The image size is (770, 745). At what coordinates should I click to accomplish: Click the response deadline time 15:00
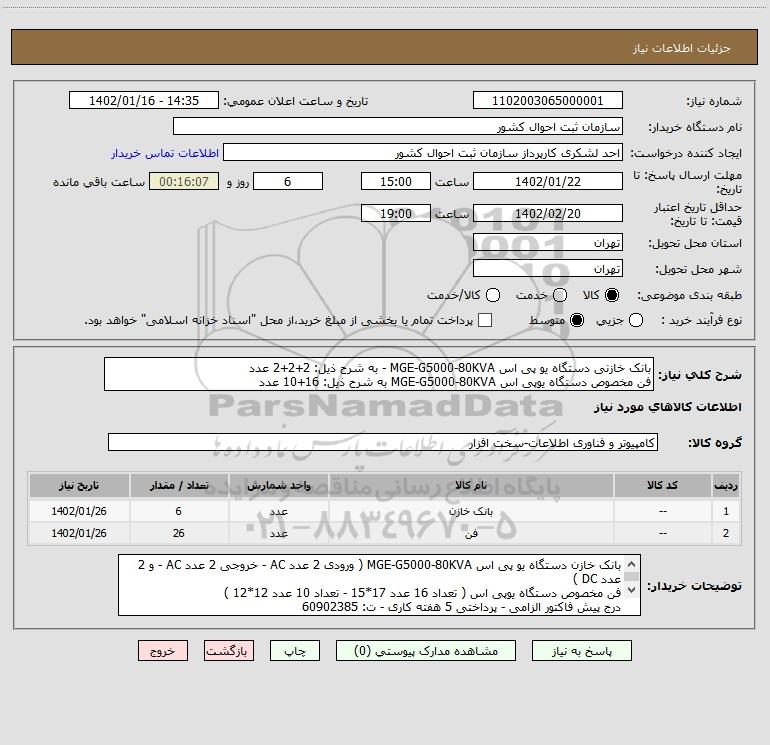tap(396, 182)
